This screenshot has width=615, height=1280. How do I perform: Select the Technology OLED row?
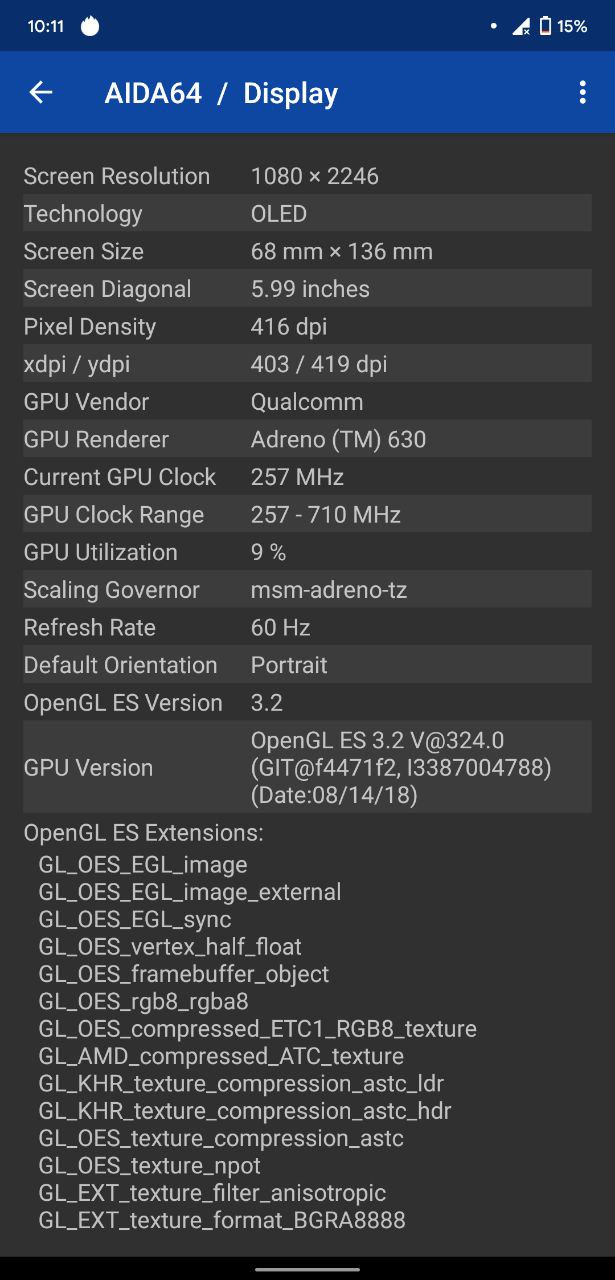[x=307, y=214]
